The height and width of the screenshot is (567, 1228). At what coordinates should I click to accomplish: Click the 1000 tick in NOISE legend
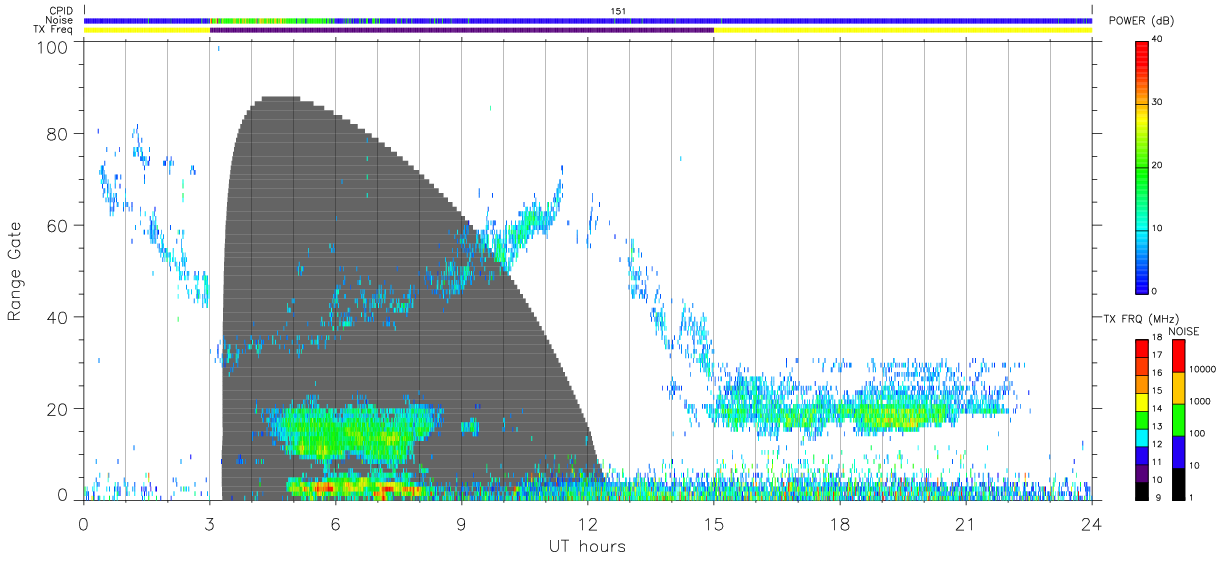click(x=1202, y=401)
